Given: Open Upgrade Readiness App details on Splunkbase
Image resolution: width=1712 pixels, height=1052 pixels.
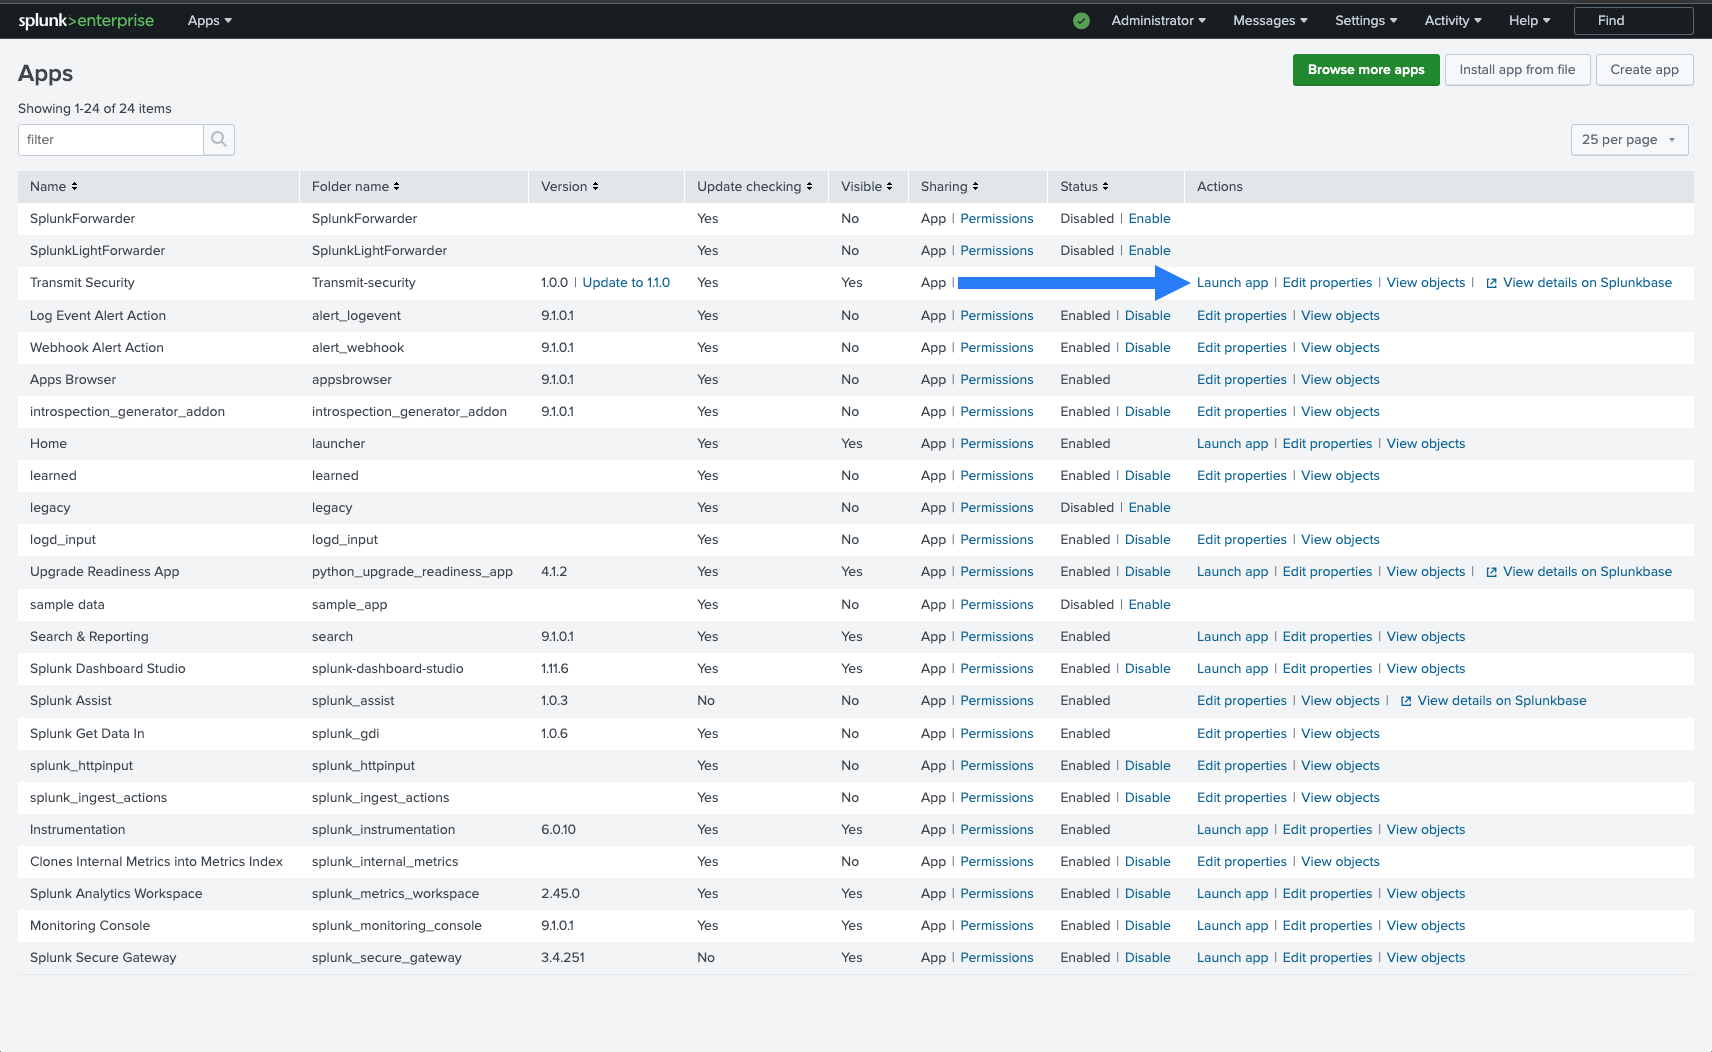Looking at the screenshot, I should tap(1586, 572).
